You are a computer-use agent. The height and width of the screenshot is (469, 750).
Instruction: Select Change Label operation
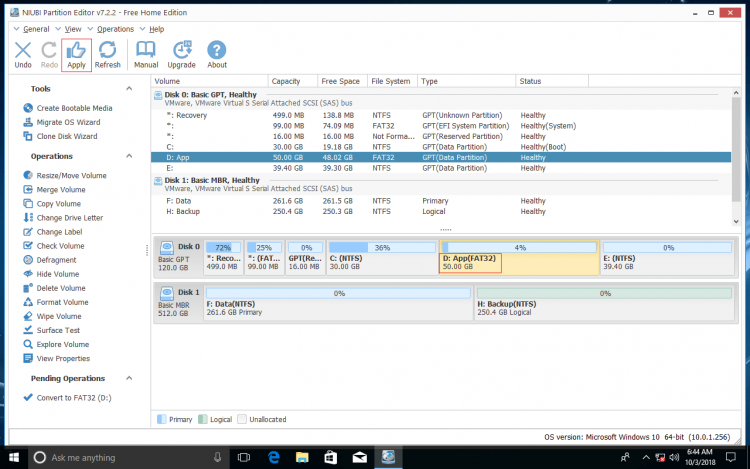pyautogui.click(x=53, y=232)
